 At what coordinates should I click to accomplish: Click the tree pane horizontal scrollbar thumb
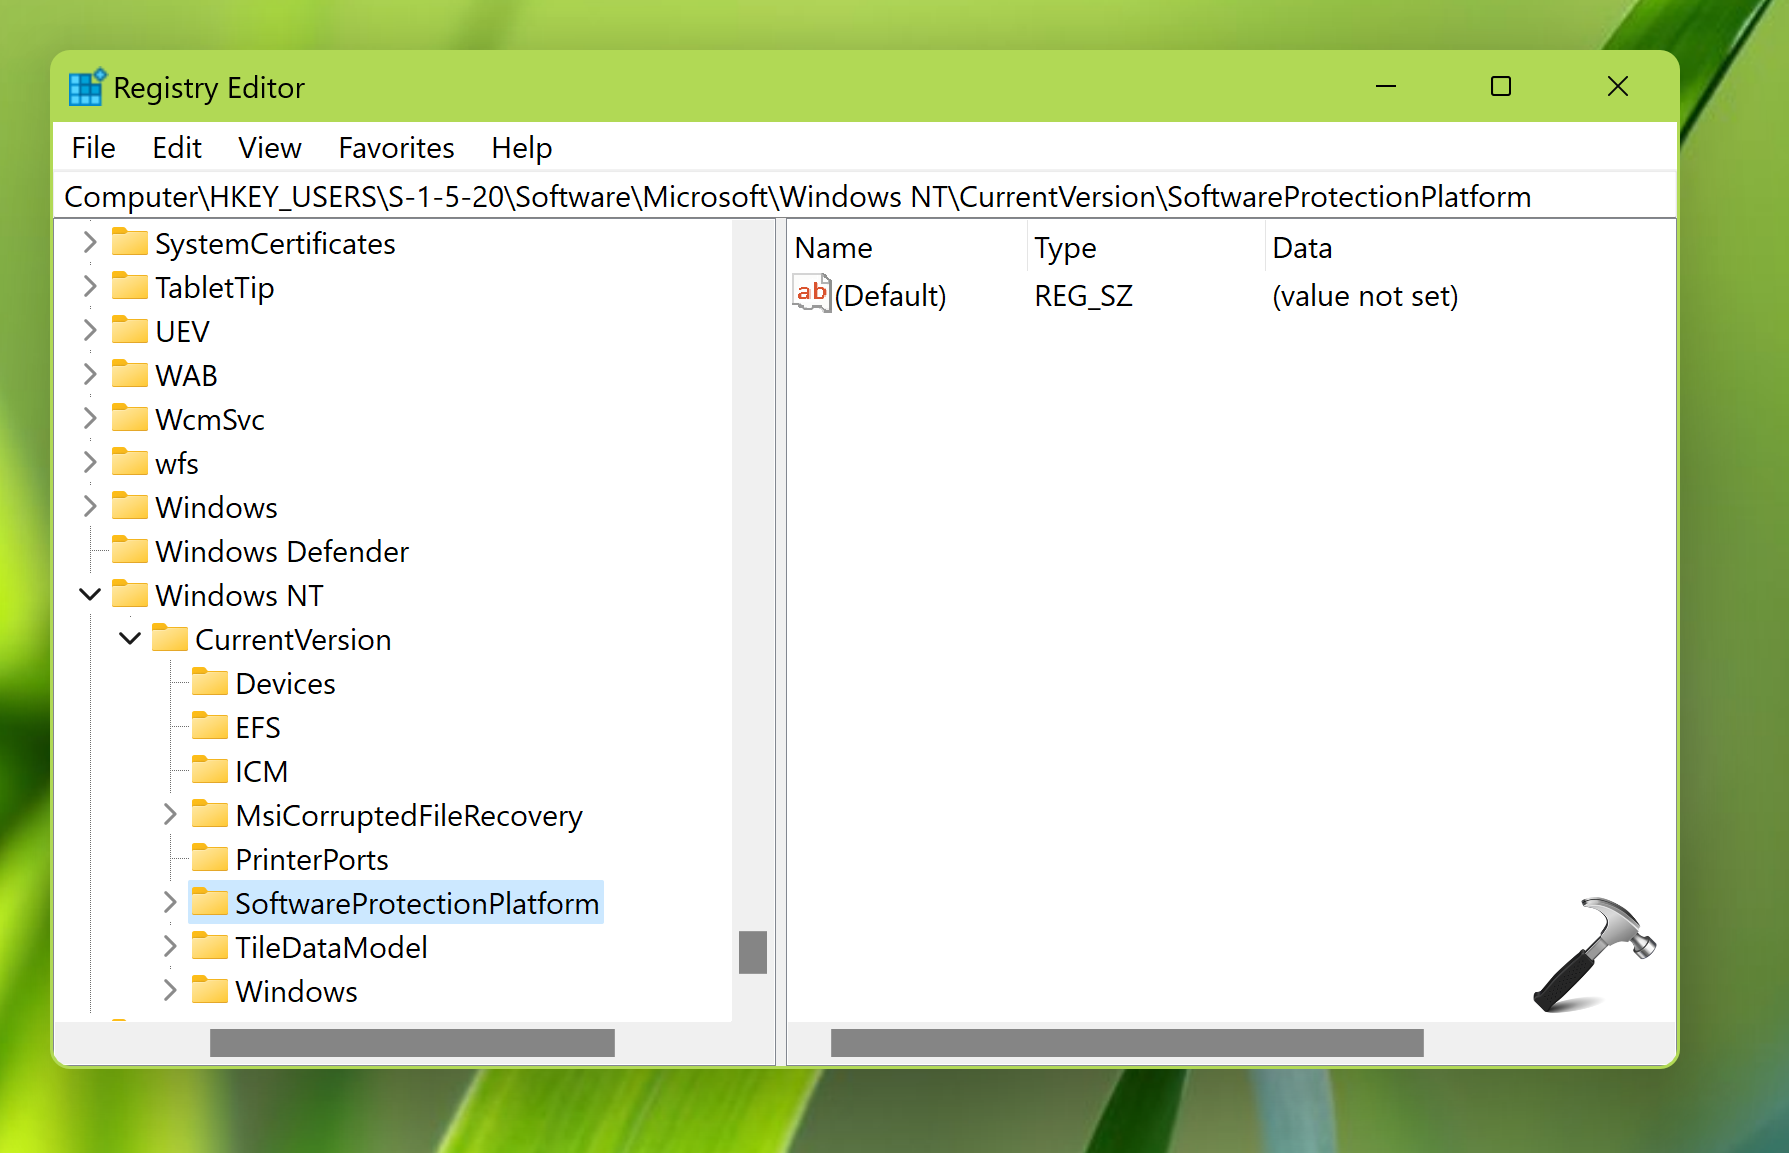[412, 1043]
